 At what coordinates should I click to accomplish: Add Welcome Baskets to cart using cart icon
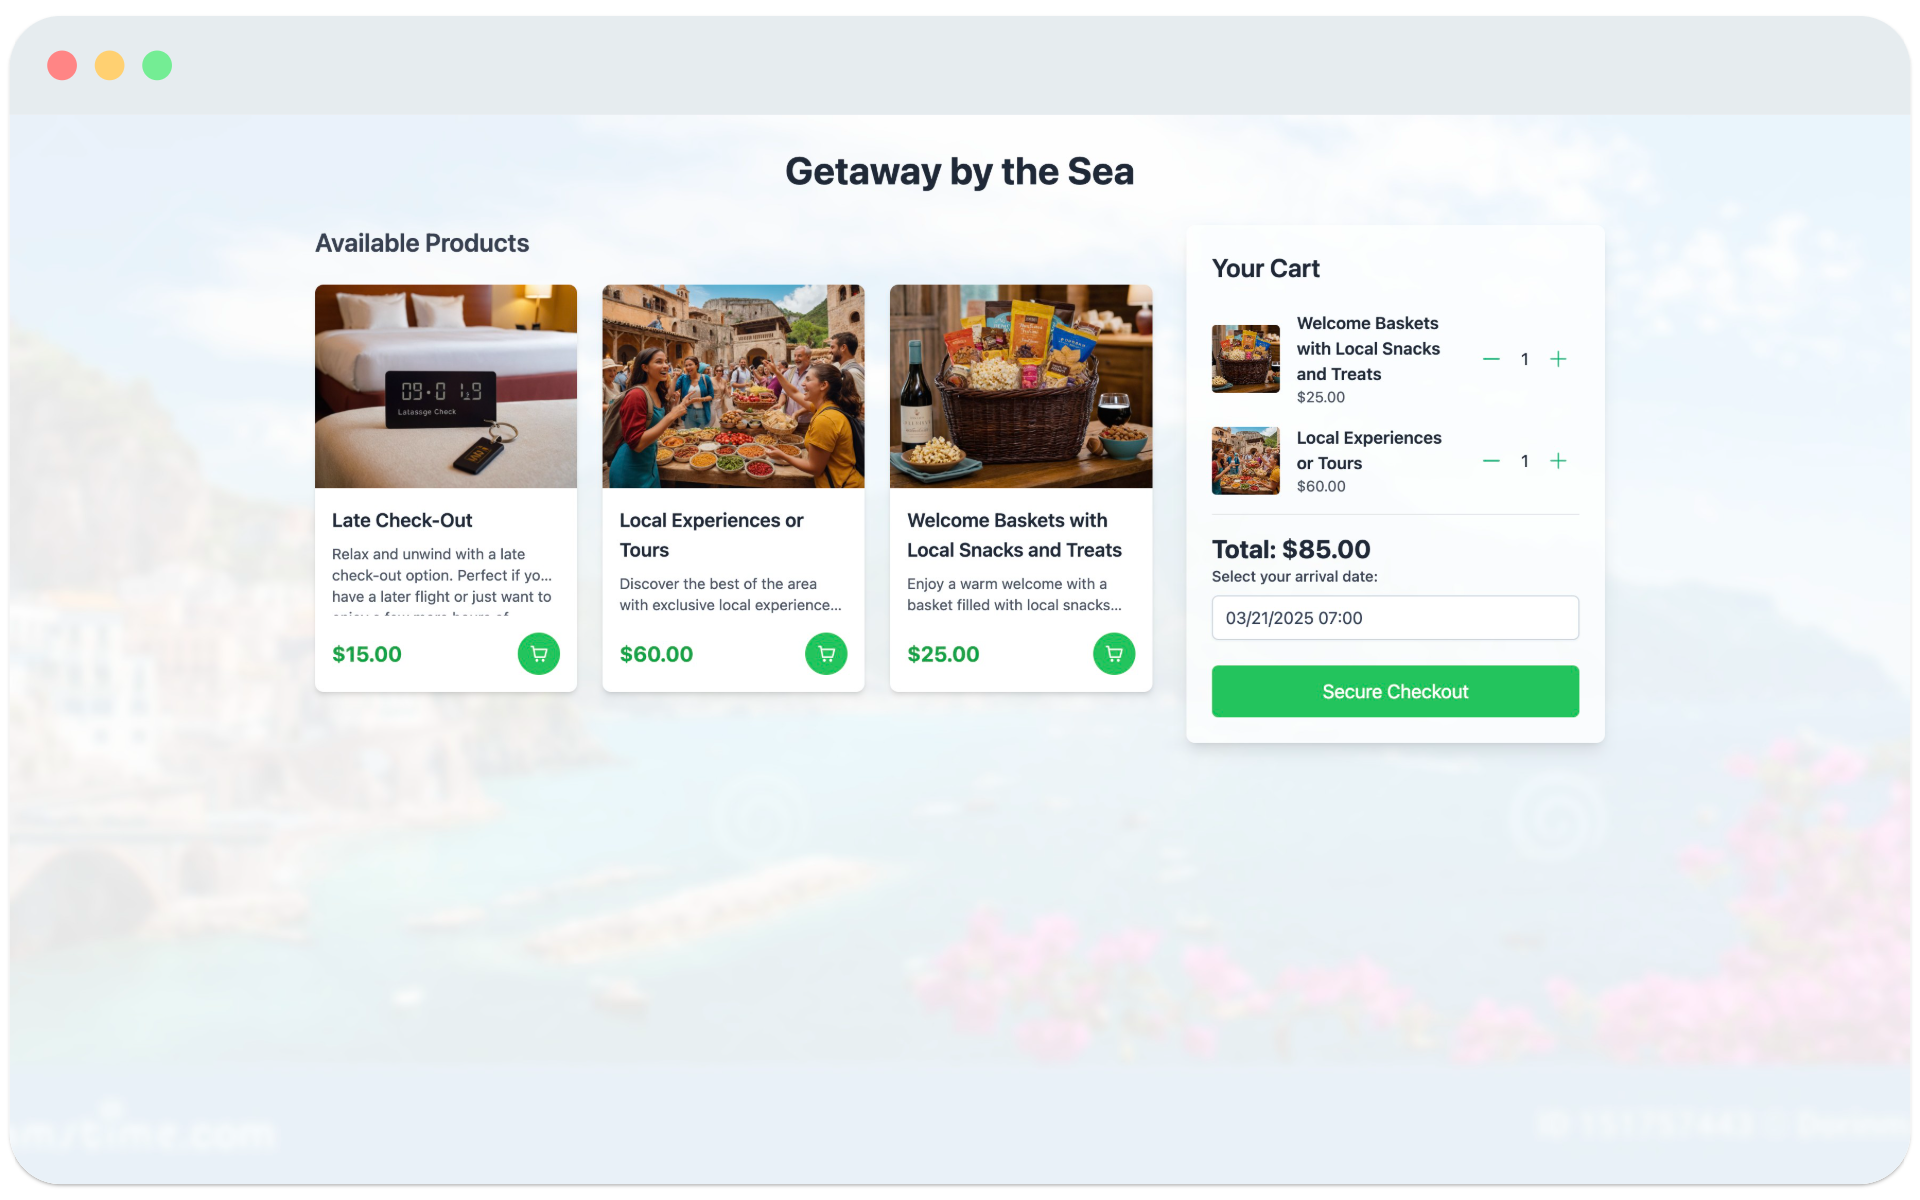point(1114,654)
